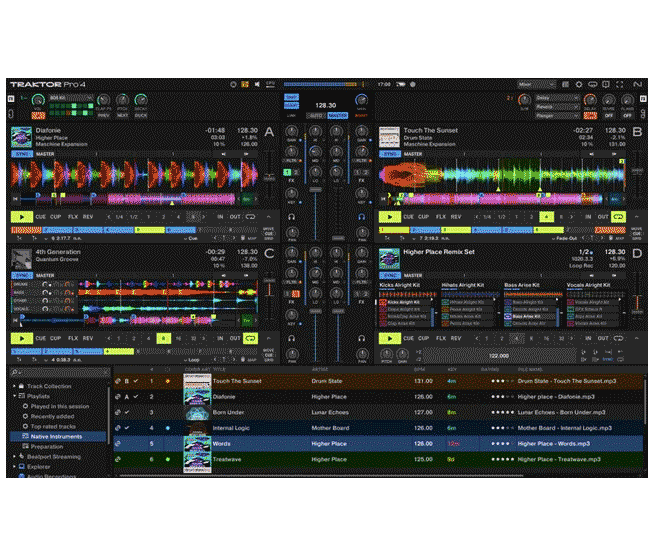The width and height of the screenshot is (653, 555).
Task: Toggle SYNC on Deck C
Action: (x=22, y=276)
